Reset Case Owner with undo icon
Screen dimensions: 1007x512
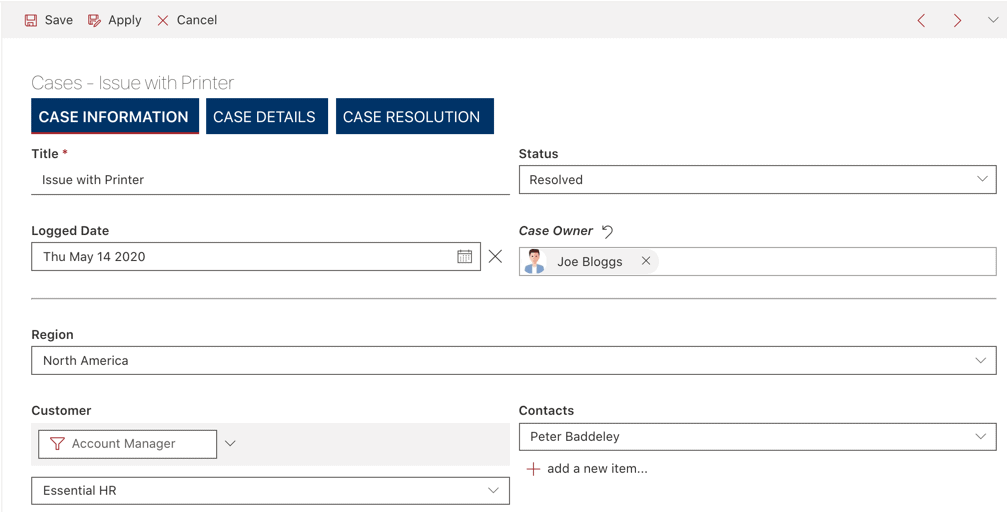[607, 231]
